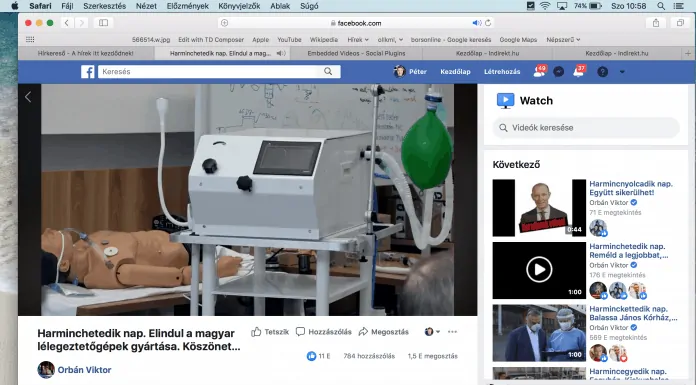Open the Google Maps bookmark
The image size is (696, 385).
[x=518, y=40]
